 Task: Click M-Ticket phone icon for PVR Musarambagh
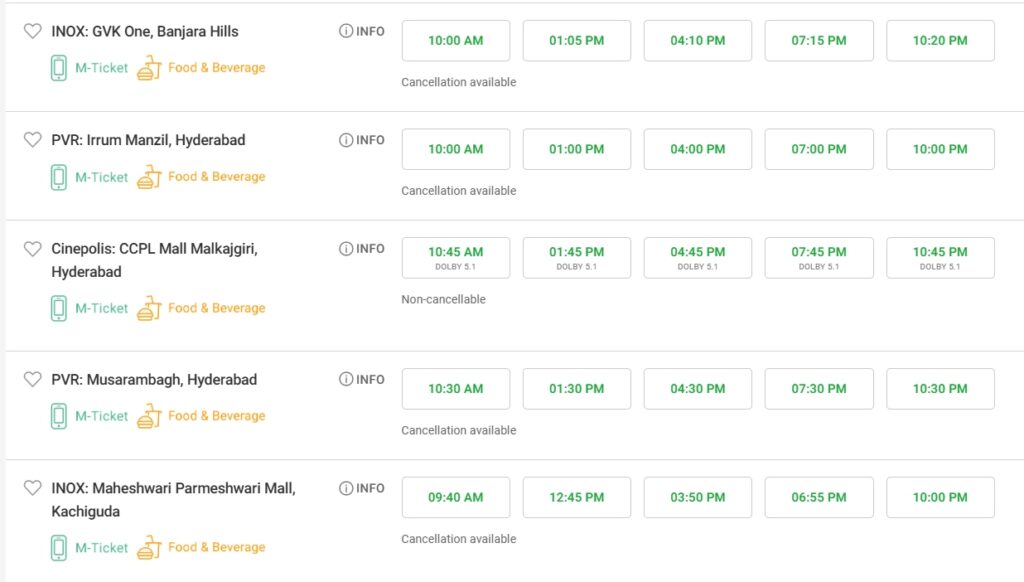59,416
